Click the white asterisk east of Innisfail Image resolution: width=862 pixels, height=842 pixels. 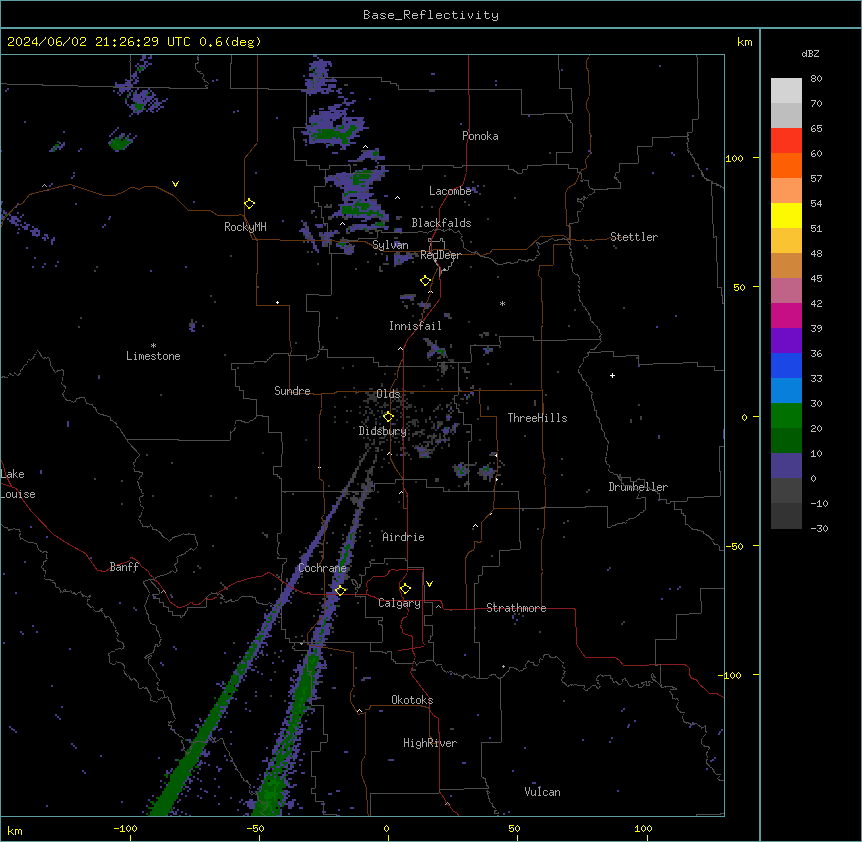tap(502, 303)
